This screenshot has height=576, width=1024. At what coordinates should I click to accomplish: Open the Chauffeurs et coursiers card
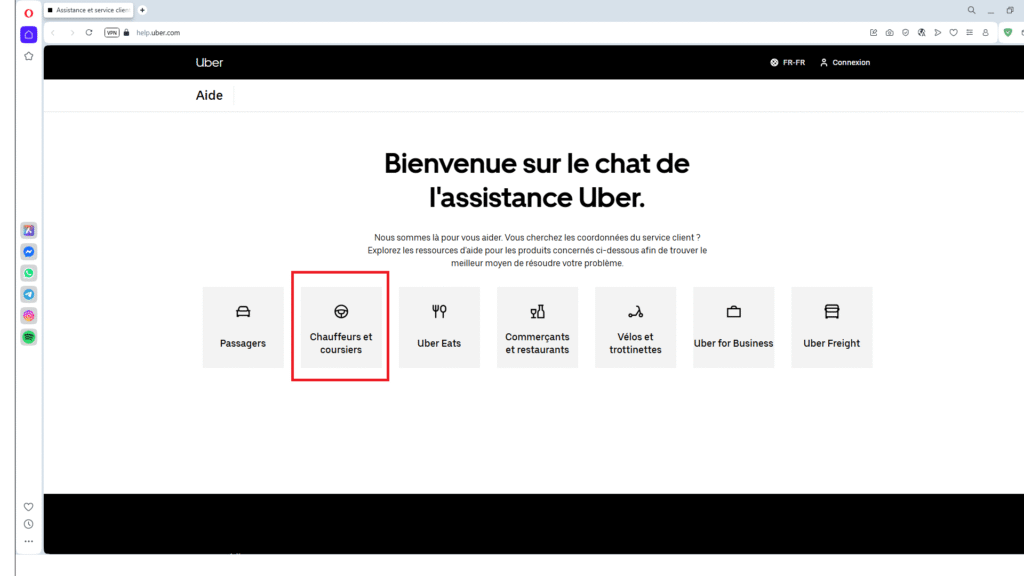click(341, 327)
